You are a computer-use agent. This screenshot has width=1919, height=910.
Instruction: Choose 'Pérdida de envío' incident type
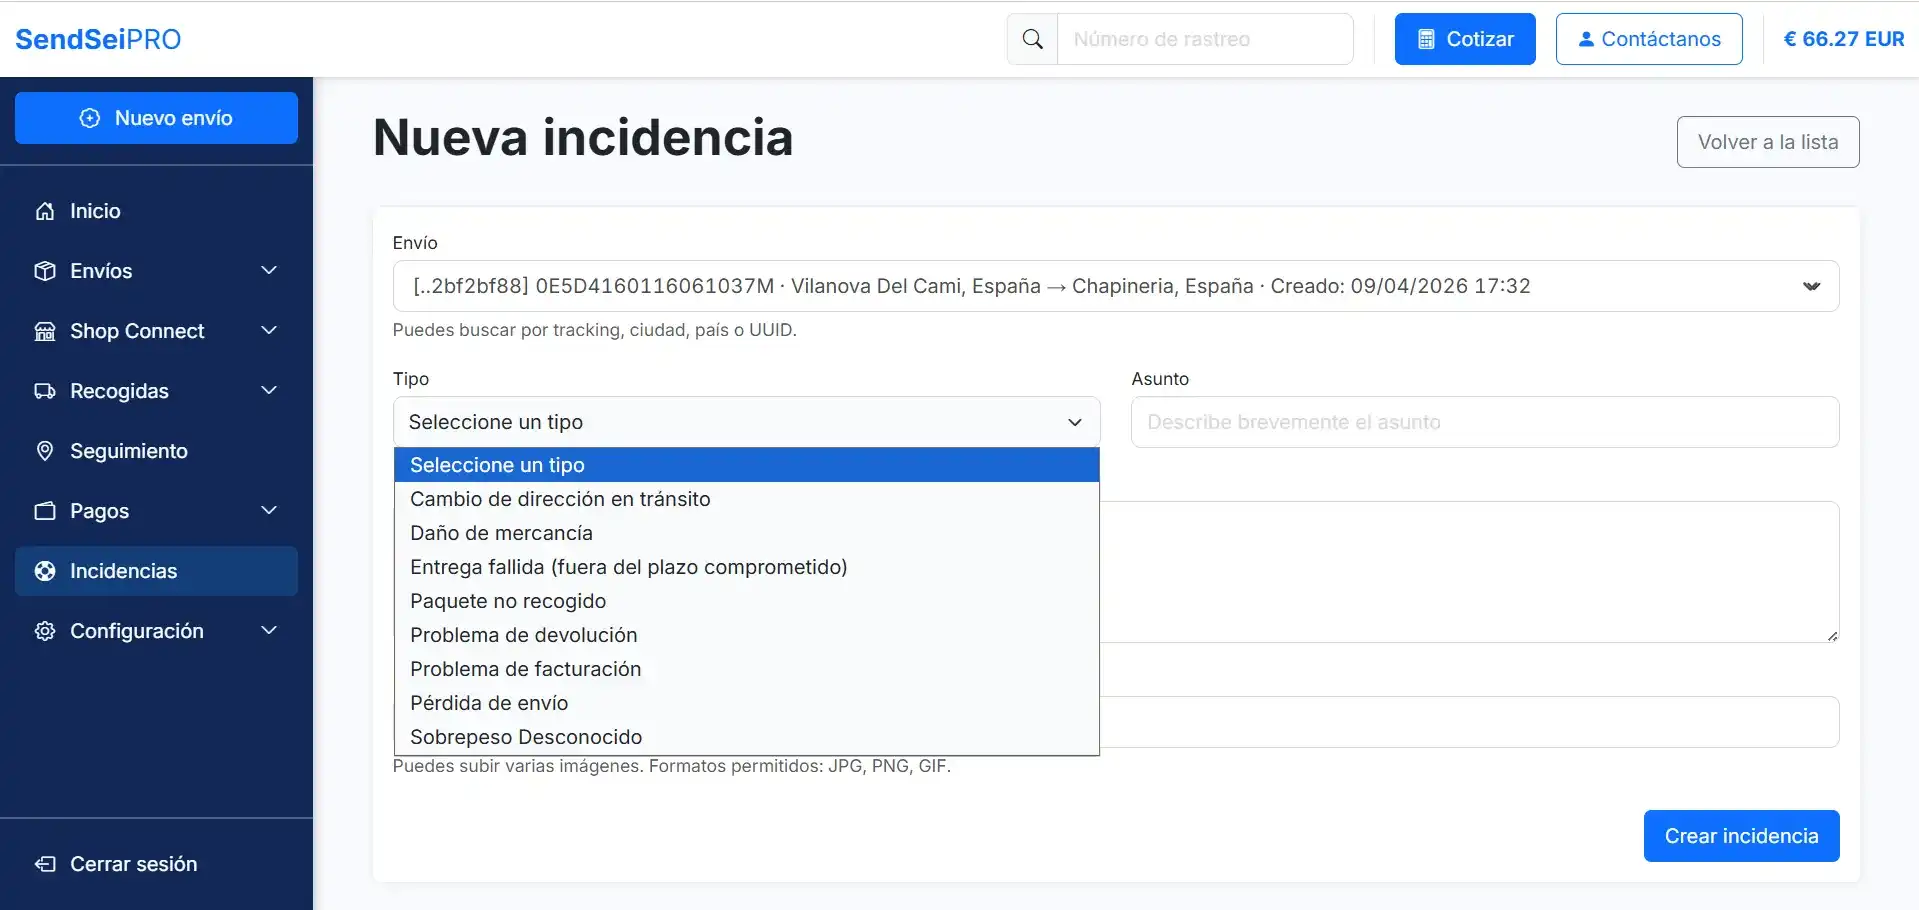[x=488, y=702]
